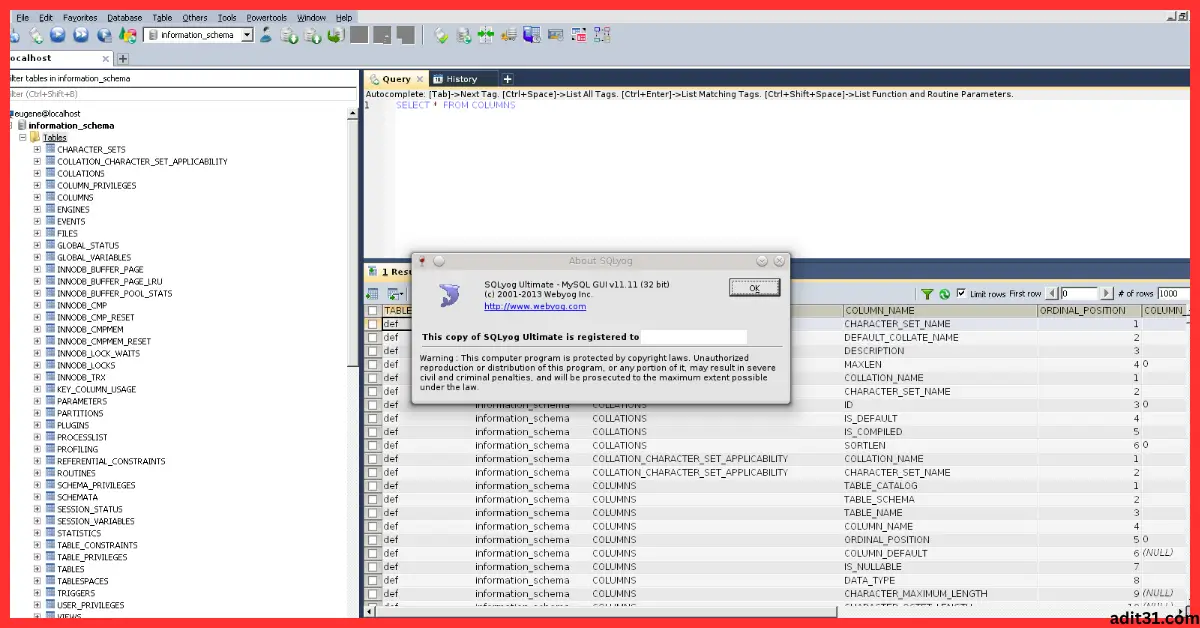Expand the COLUMNS table node
This screenshot has height=628, width=1200.
pyautogui.click(x=37, y=197)
